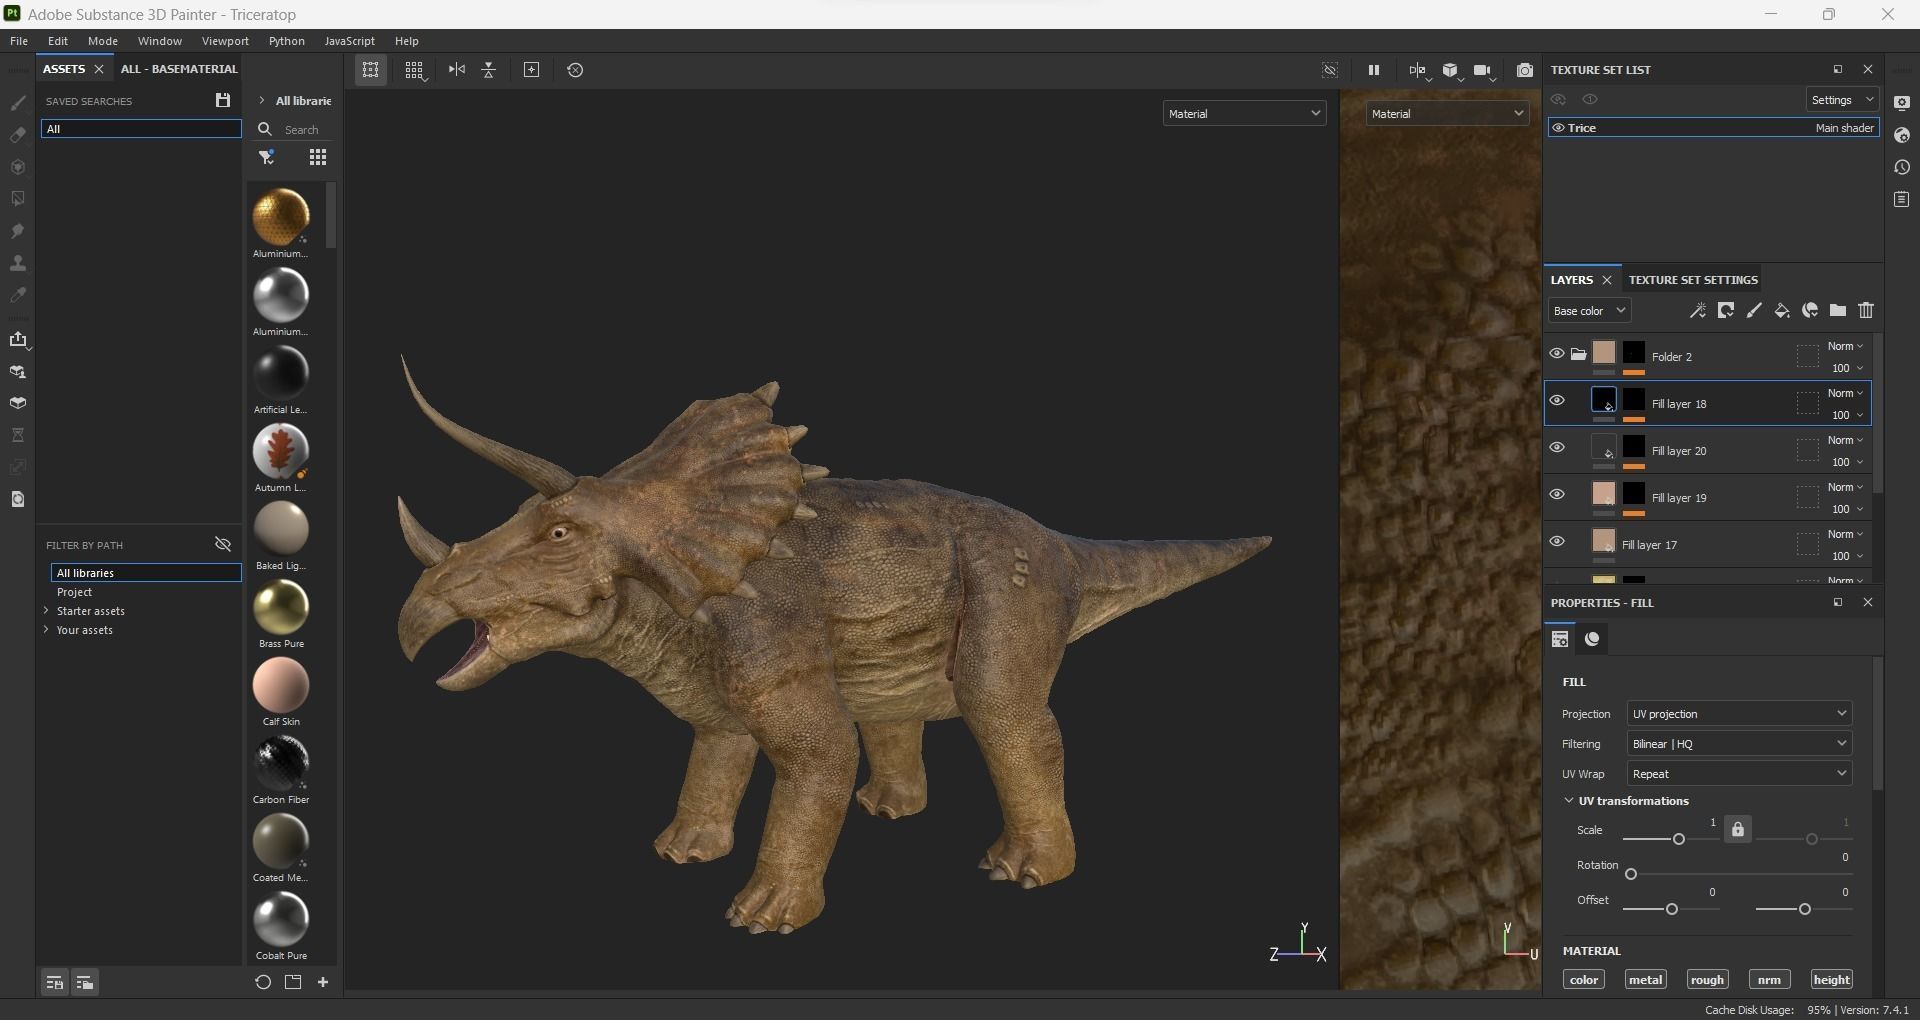Add a new folder in Layers
The height and width of the screenshot is (1020, 1920).
pos(1838,311)
